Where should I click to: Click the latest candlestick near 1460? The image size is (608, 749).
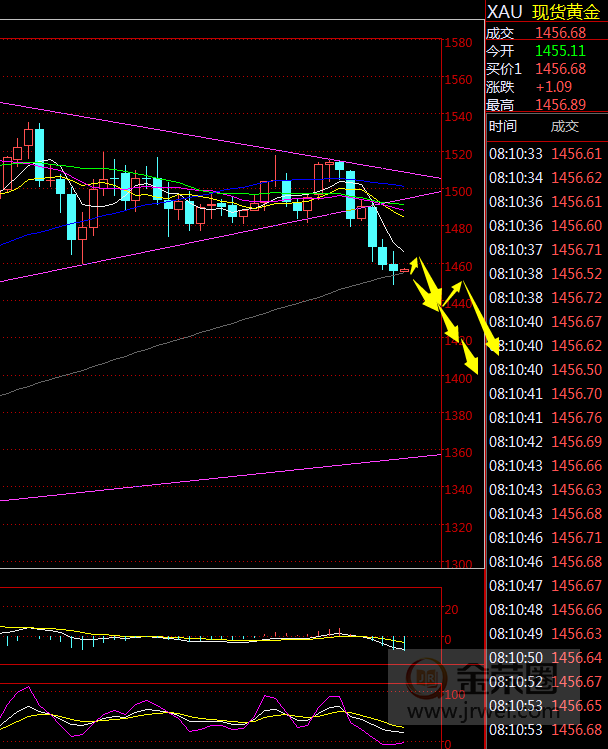[405, 270]
